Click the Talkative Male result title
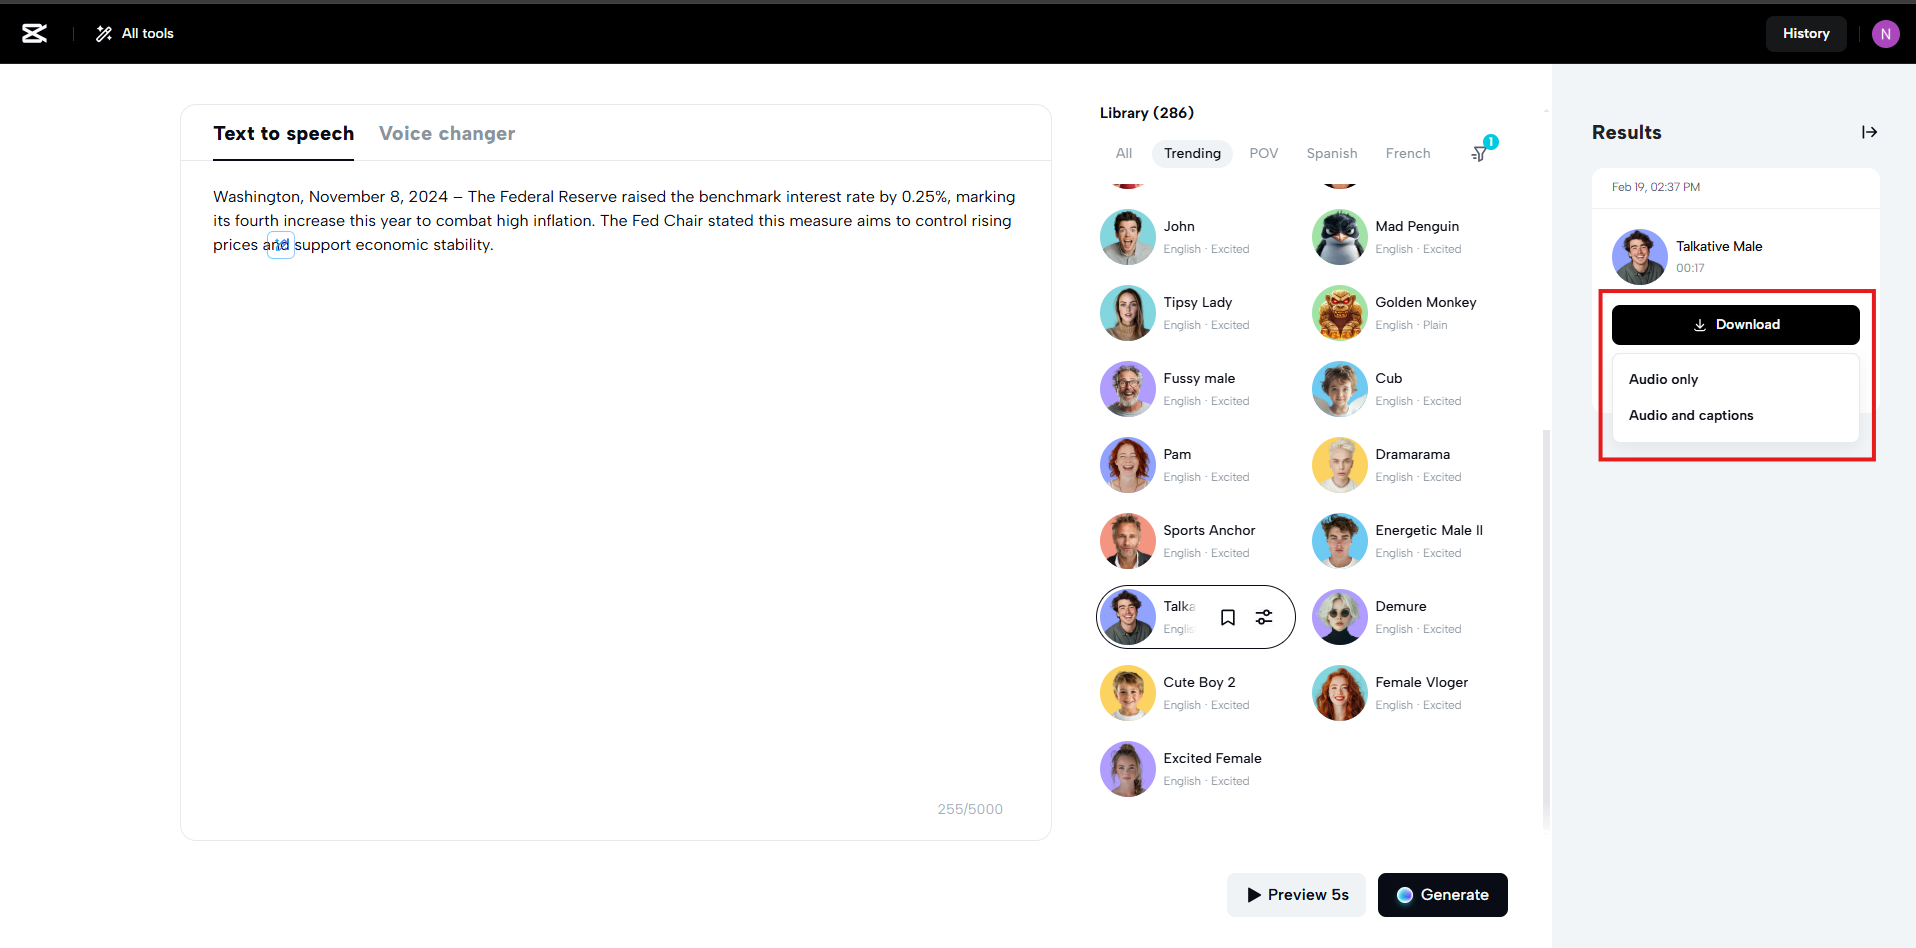 click(x=1719, y=246)
